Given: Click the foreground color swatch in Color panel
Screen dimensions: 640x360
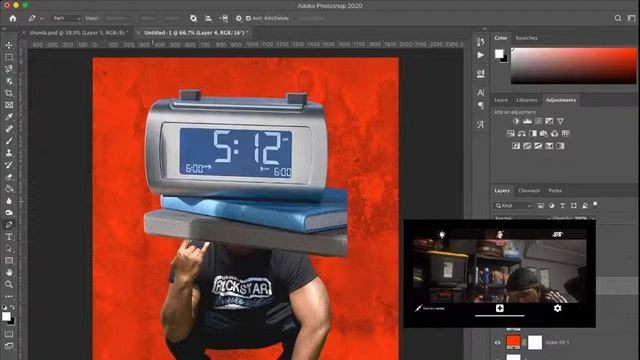Looking at the screenshot, I should (499, 54).
